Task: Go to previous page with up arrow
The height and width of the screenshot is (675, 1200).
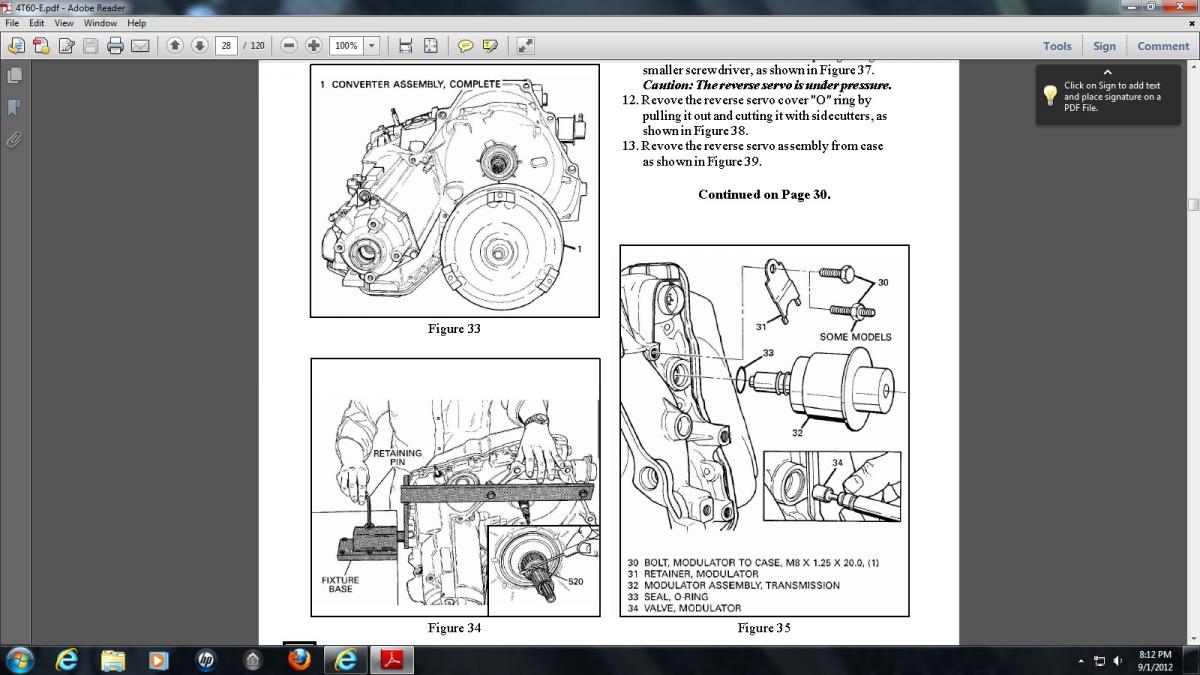Action: (175, 46)
